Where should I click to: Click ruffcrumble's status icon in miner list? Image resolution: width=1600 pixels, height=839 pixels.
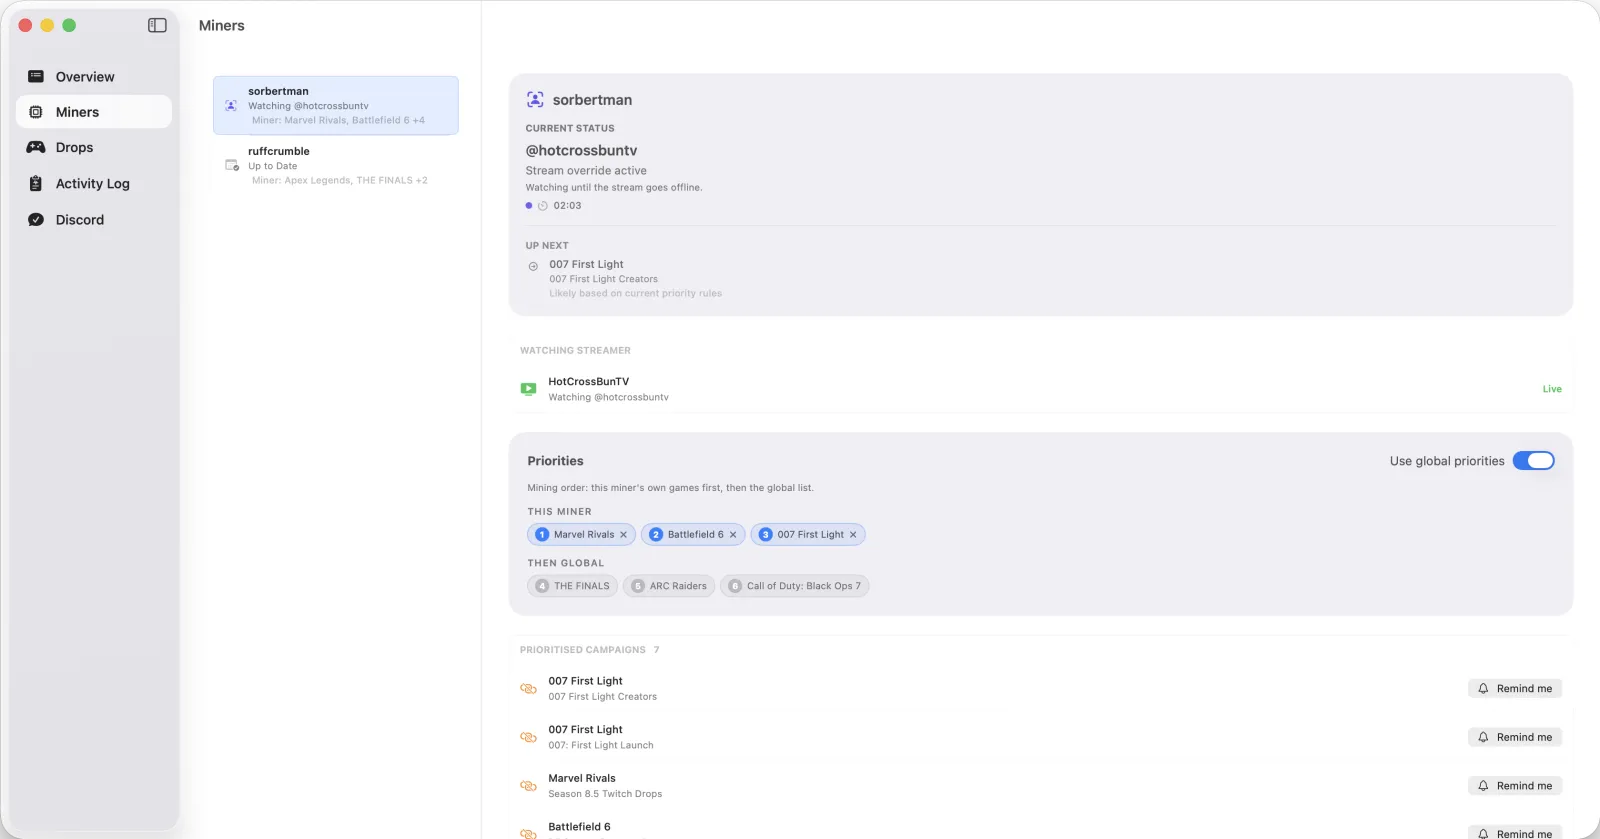click(232, 165)
